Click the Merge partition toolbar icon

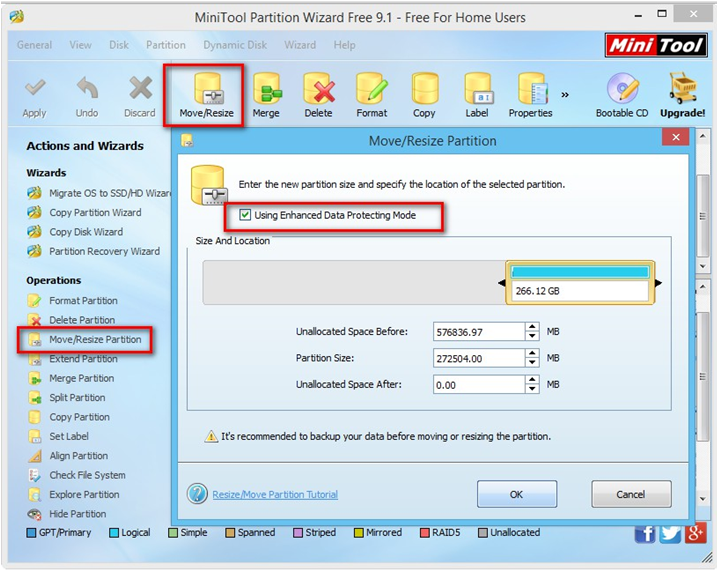click(267, 89)
